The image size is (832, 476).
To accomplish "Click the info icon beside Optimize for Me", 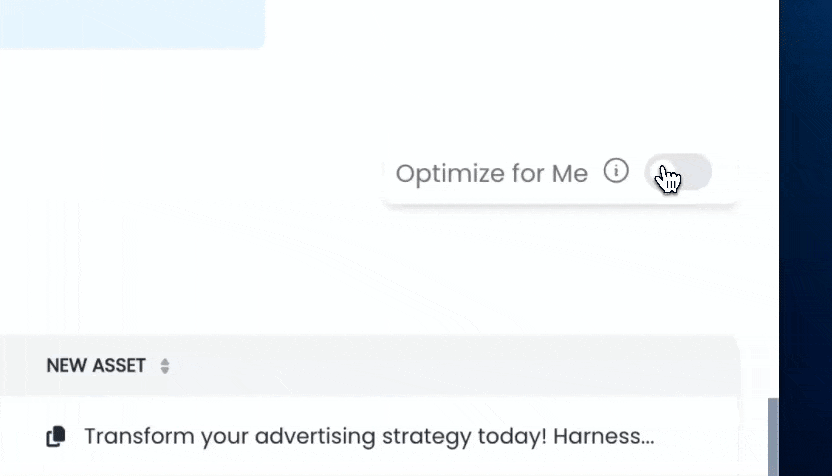I will coord(616,171).
